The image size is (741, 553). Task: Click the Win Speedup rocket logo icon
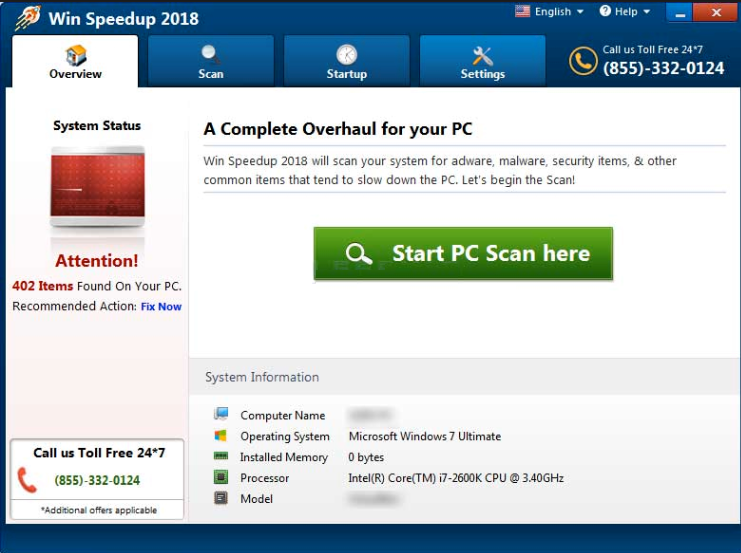[27, 18]
